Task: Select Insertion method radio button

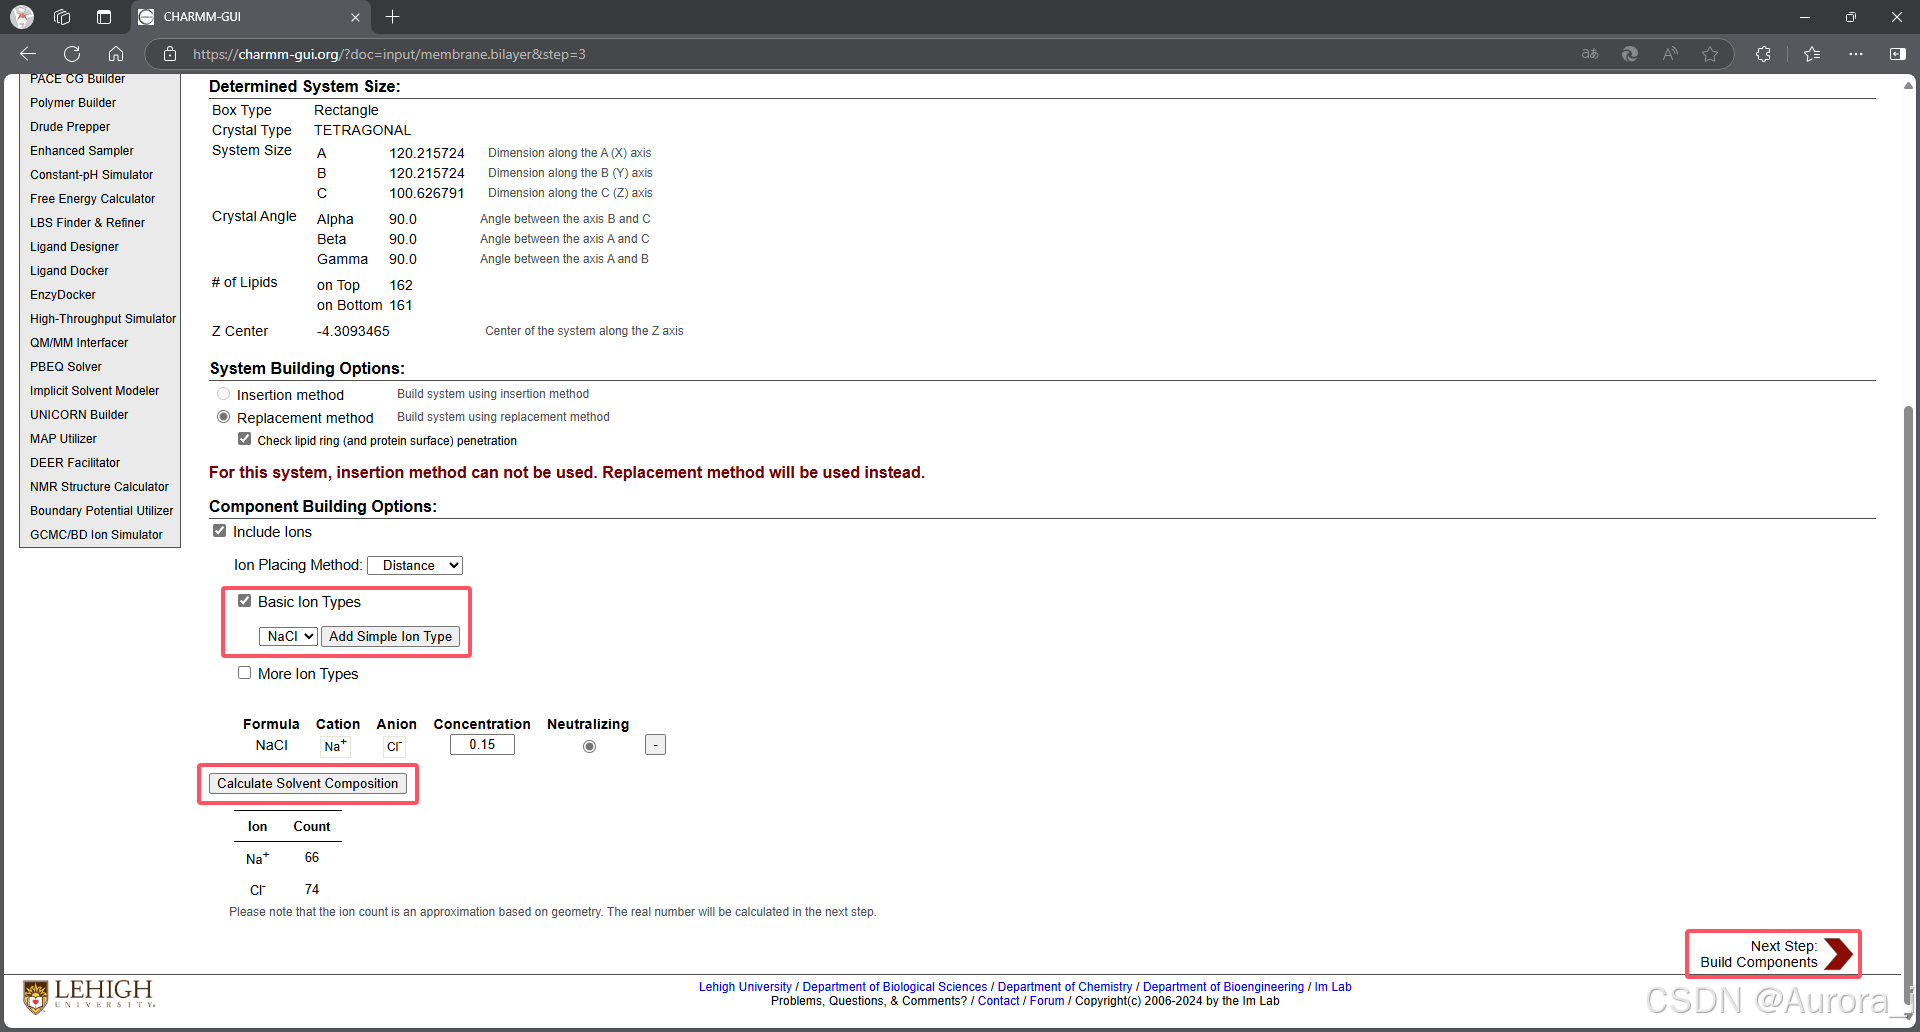Action: [224, 394]
